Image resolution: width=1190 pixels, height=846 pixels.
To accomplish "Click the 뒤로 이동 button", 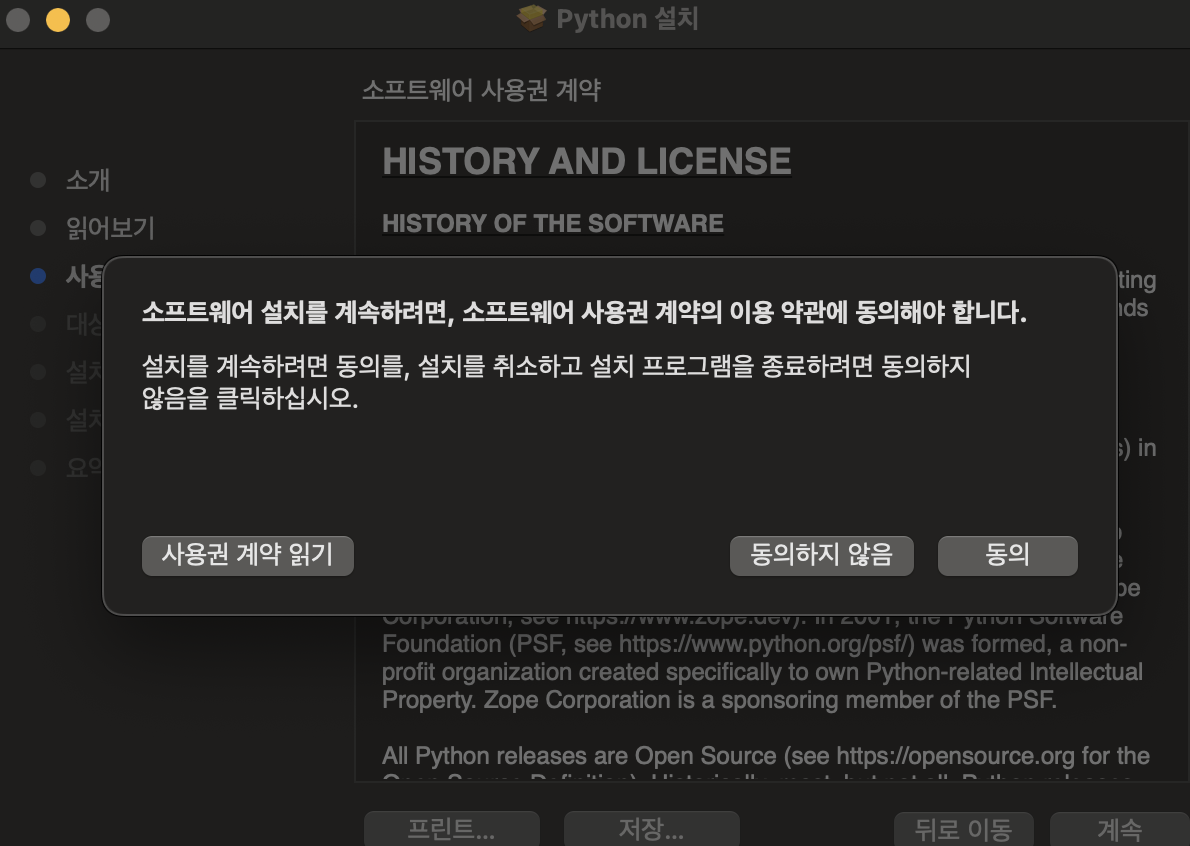I will [x=963, y=829].
